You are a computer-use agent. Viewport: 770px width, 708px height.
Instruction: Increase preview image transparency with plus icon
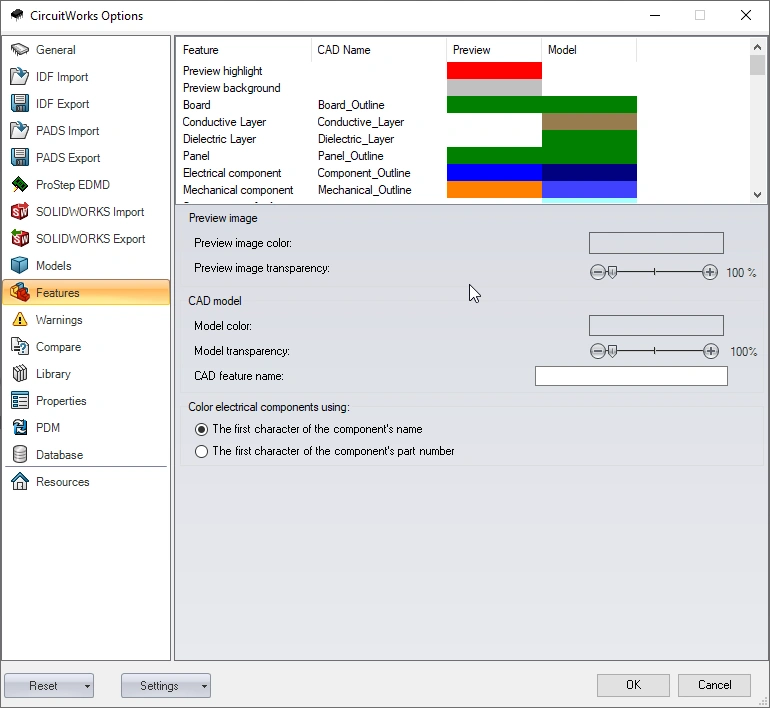point(710,272)
